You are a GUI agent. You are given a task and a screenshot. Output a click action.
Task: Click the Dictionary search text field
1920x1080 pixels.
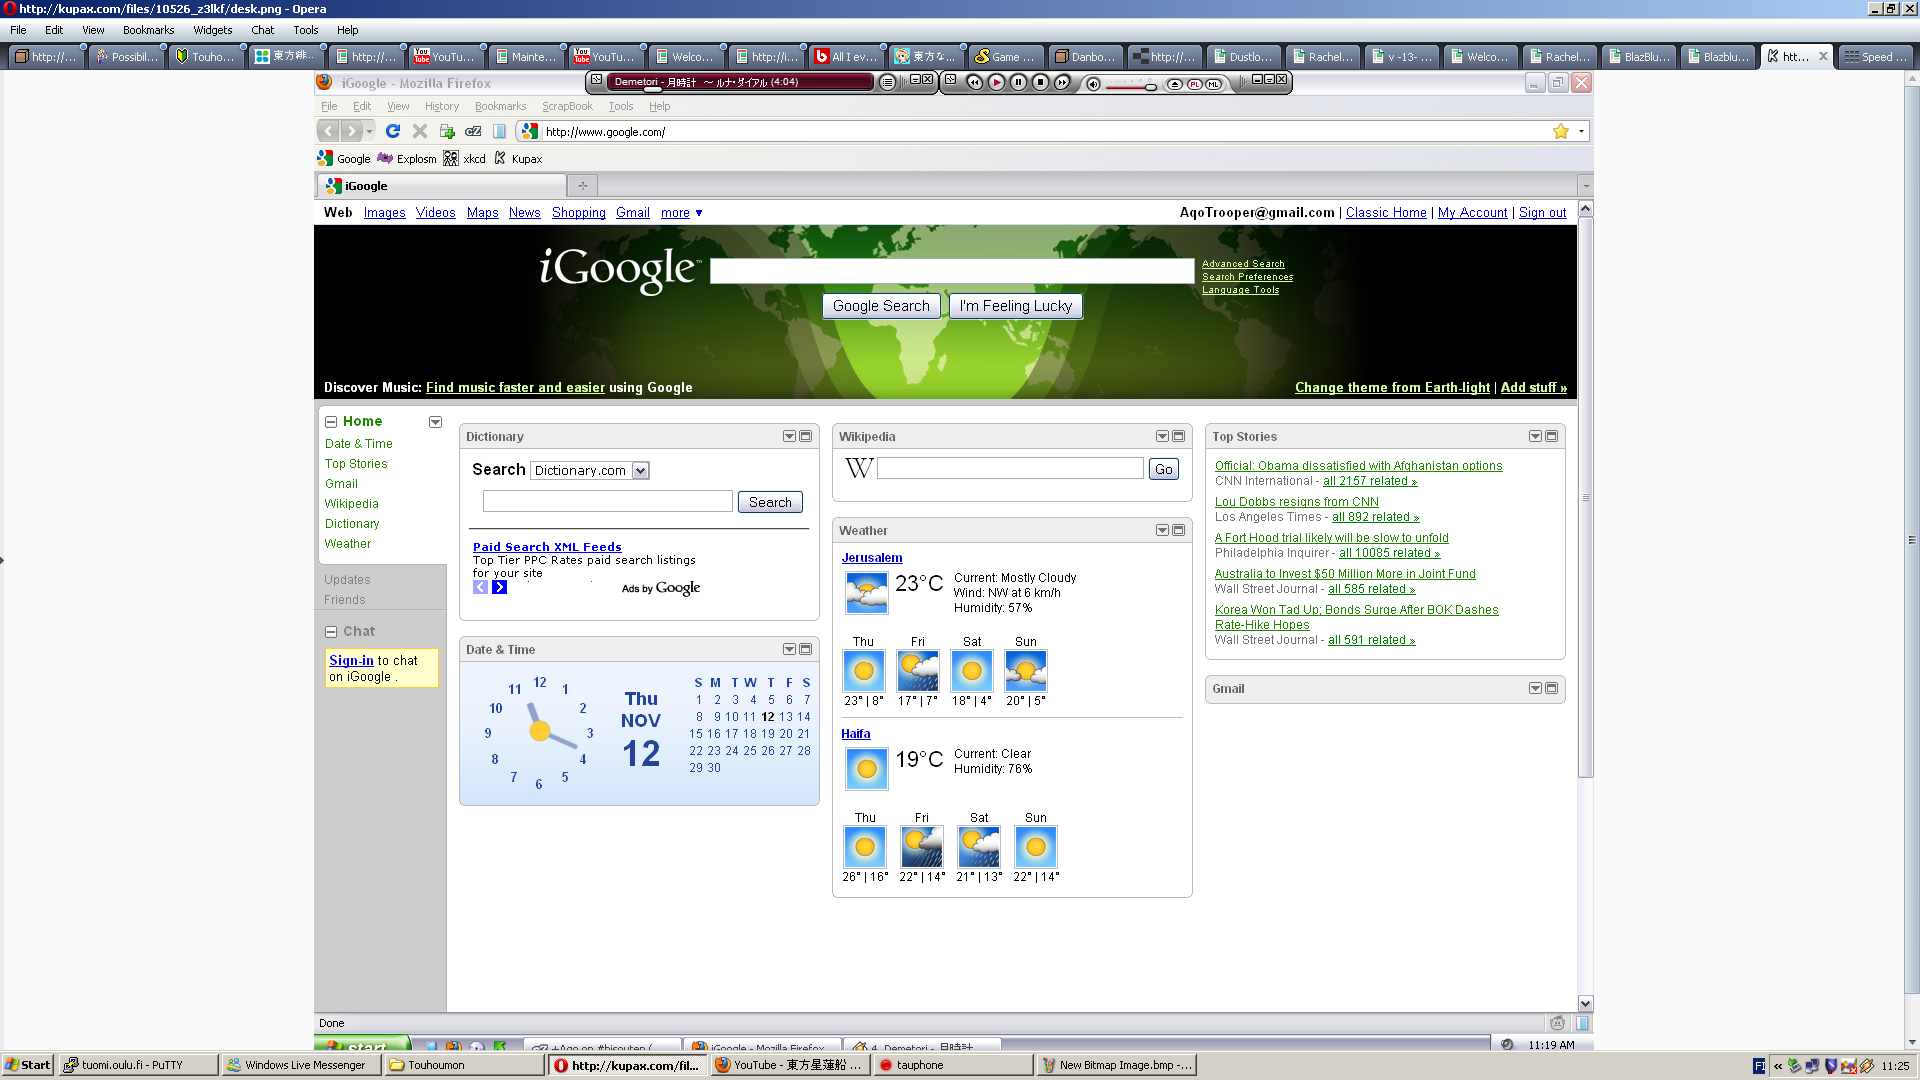point(608,502)
